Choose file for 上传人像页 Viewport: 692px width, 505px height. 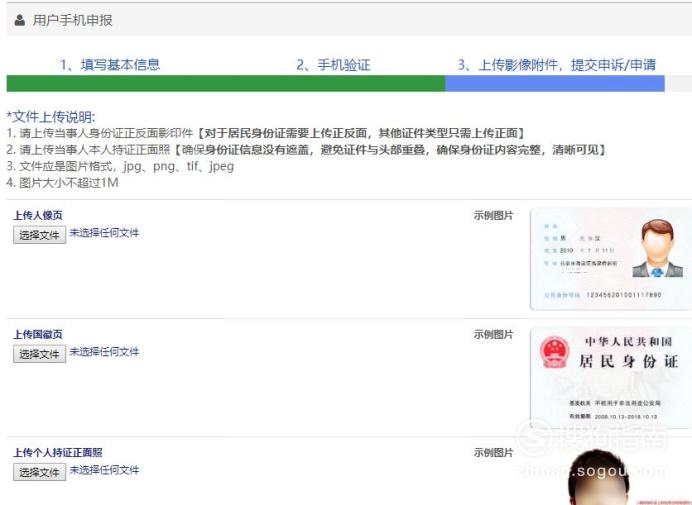coord(39,235)
